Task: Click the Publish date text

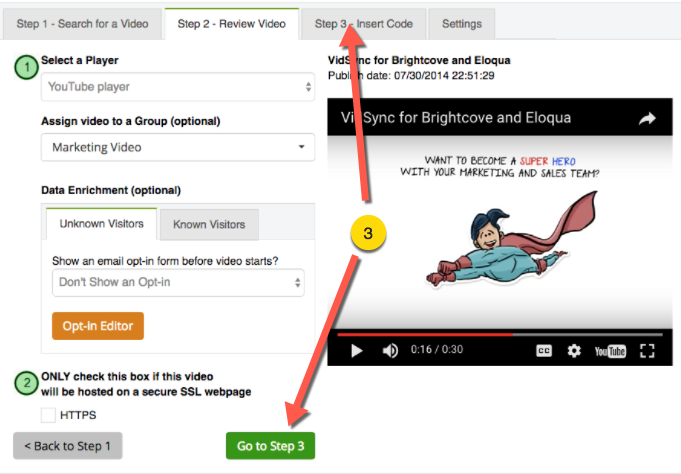Action: pyautogui.click(x=411, y=76)
